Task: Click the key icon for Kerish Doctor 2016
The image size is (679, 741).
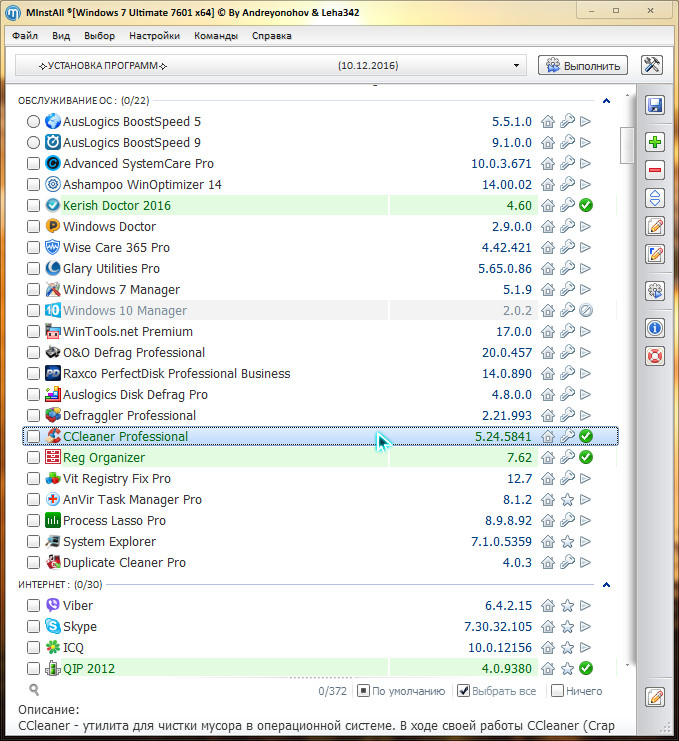Action: (567, 205)
